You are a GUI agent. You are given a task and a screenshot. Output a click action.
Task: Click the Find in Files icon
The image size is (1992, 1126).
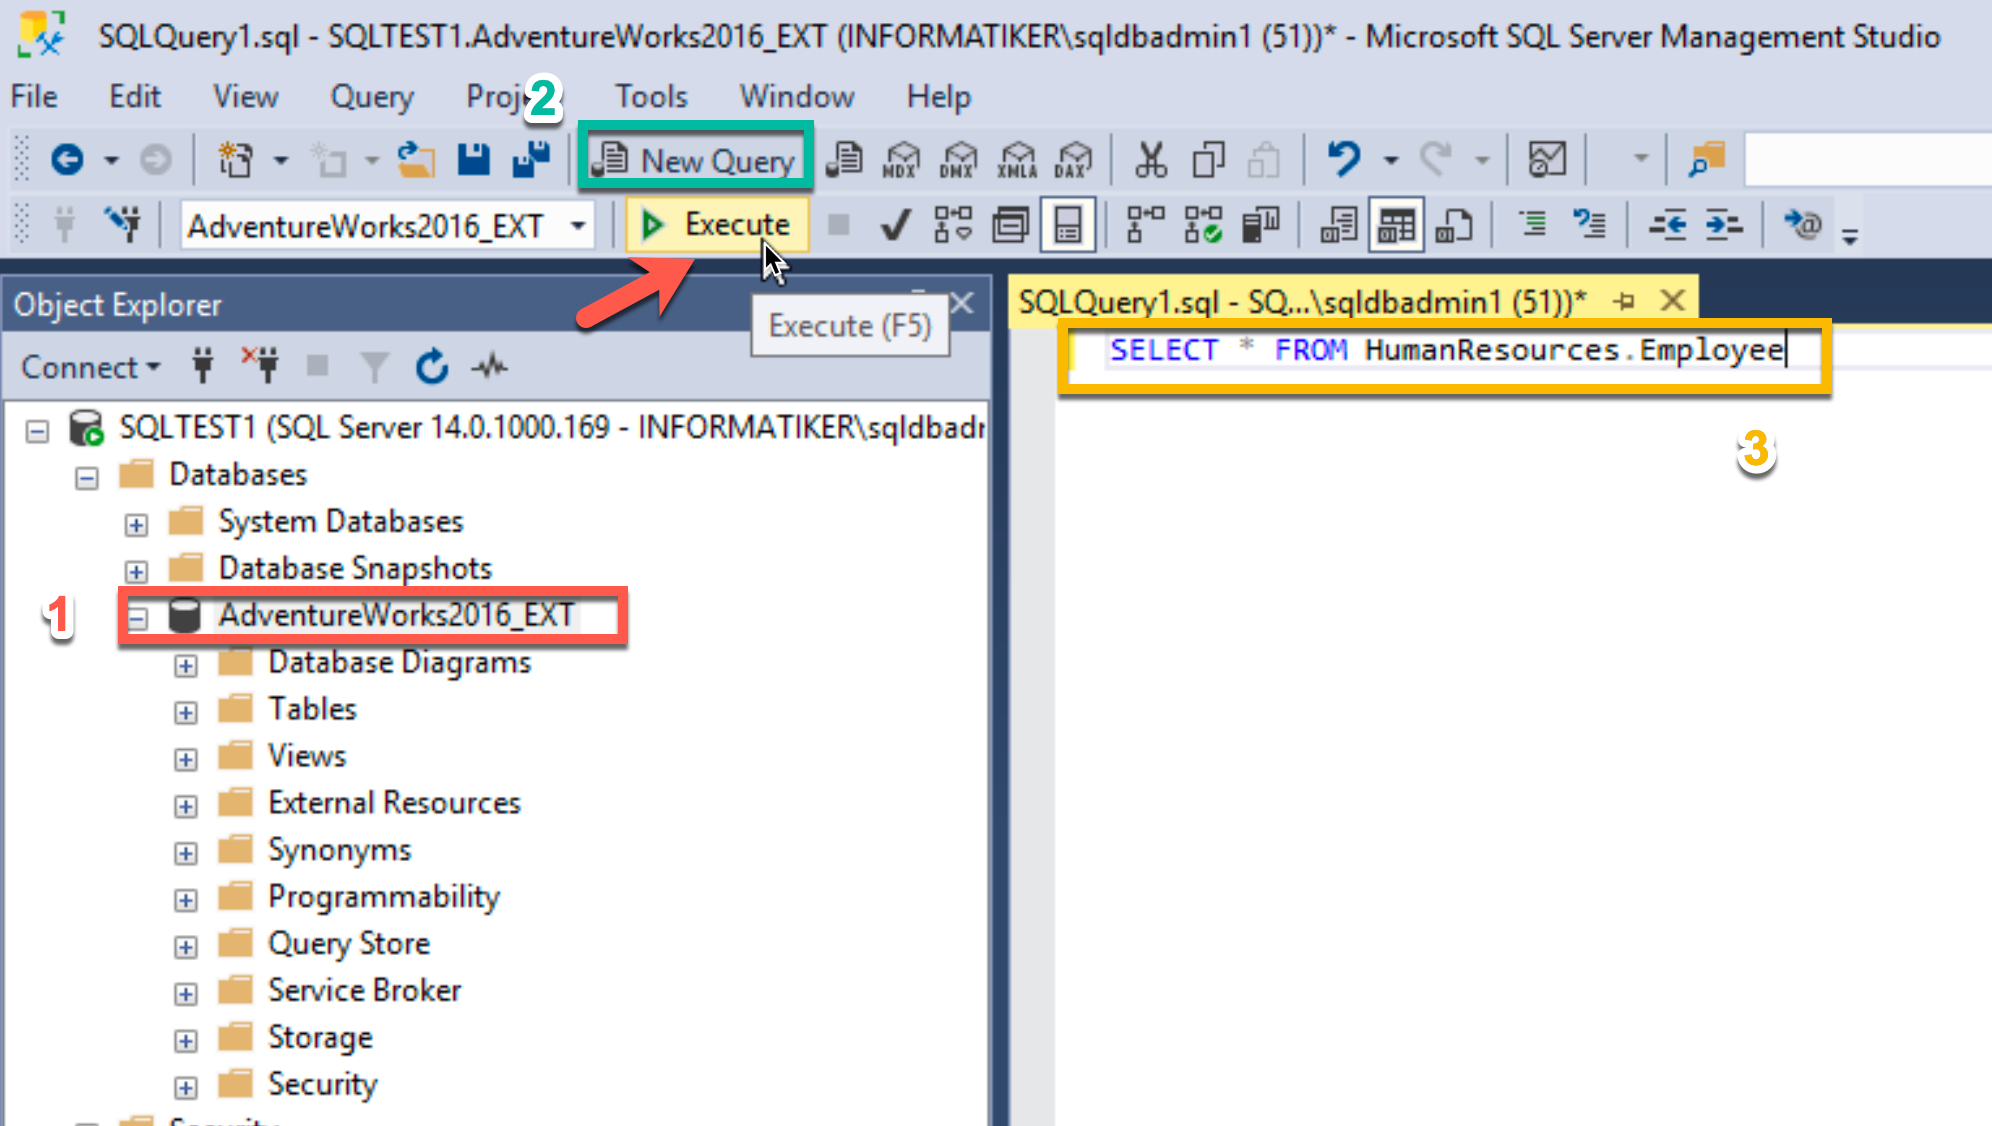coord(1706,160)
